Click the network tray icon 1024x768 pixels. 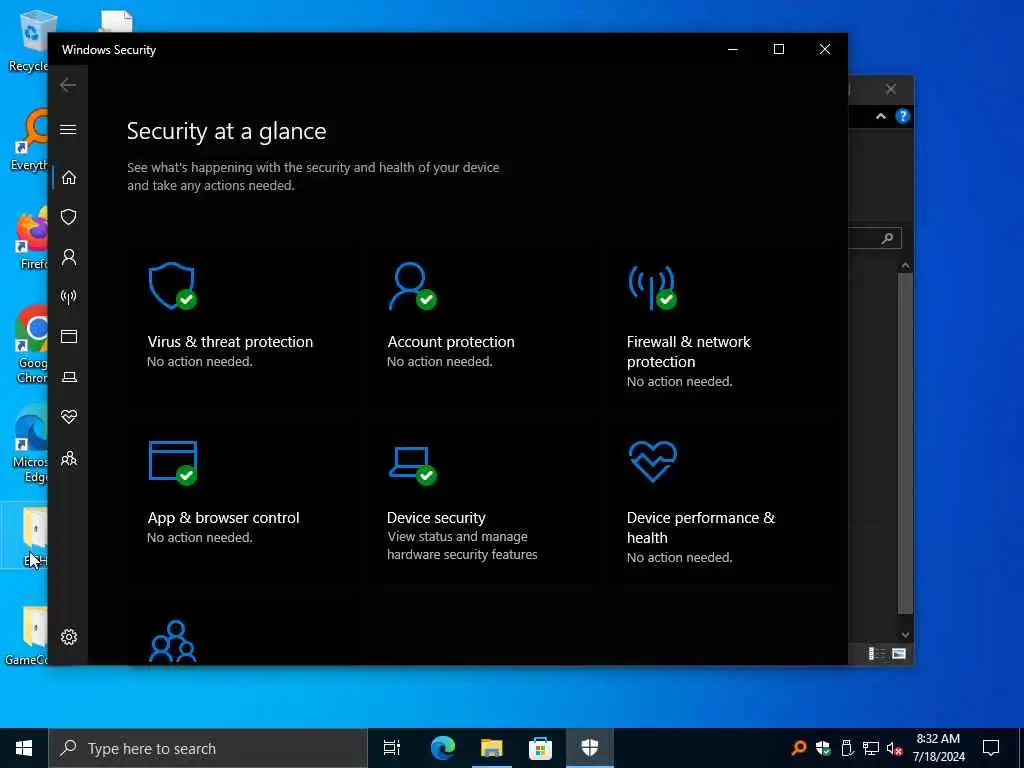point(871,748)
